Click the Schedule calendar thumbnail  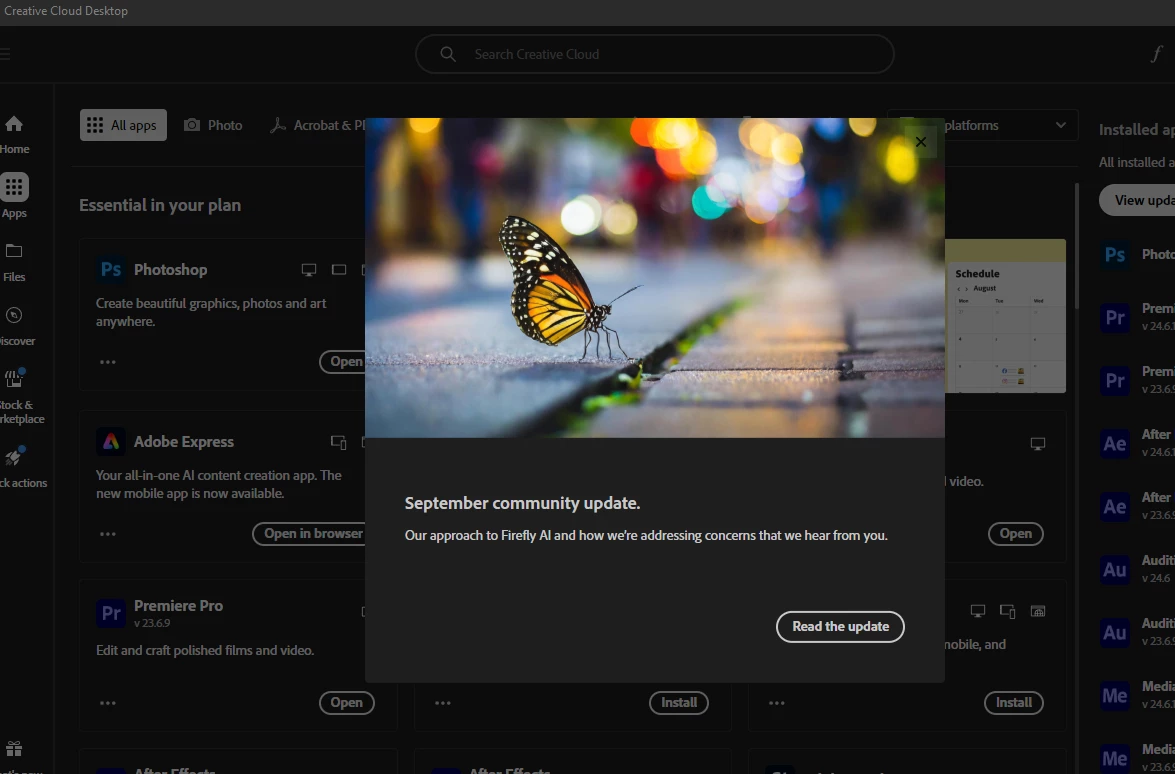(1005, 316)
